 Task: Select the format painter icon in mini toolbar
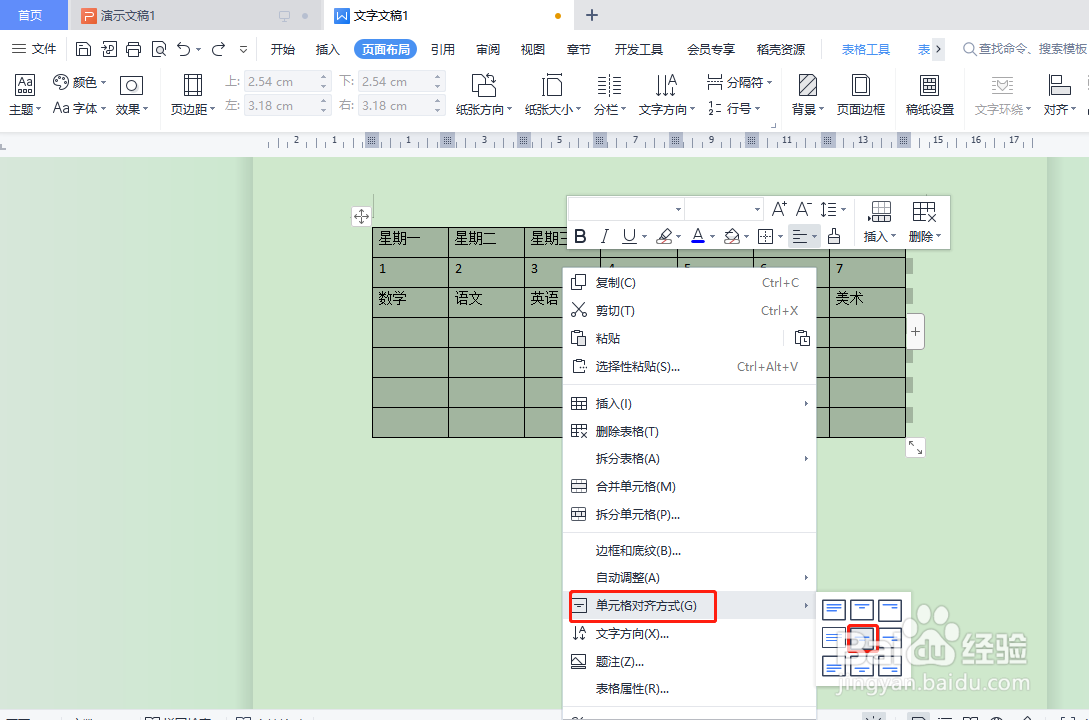(834, 236)
